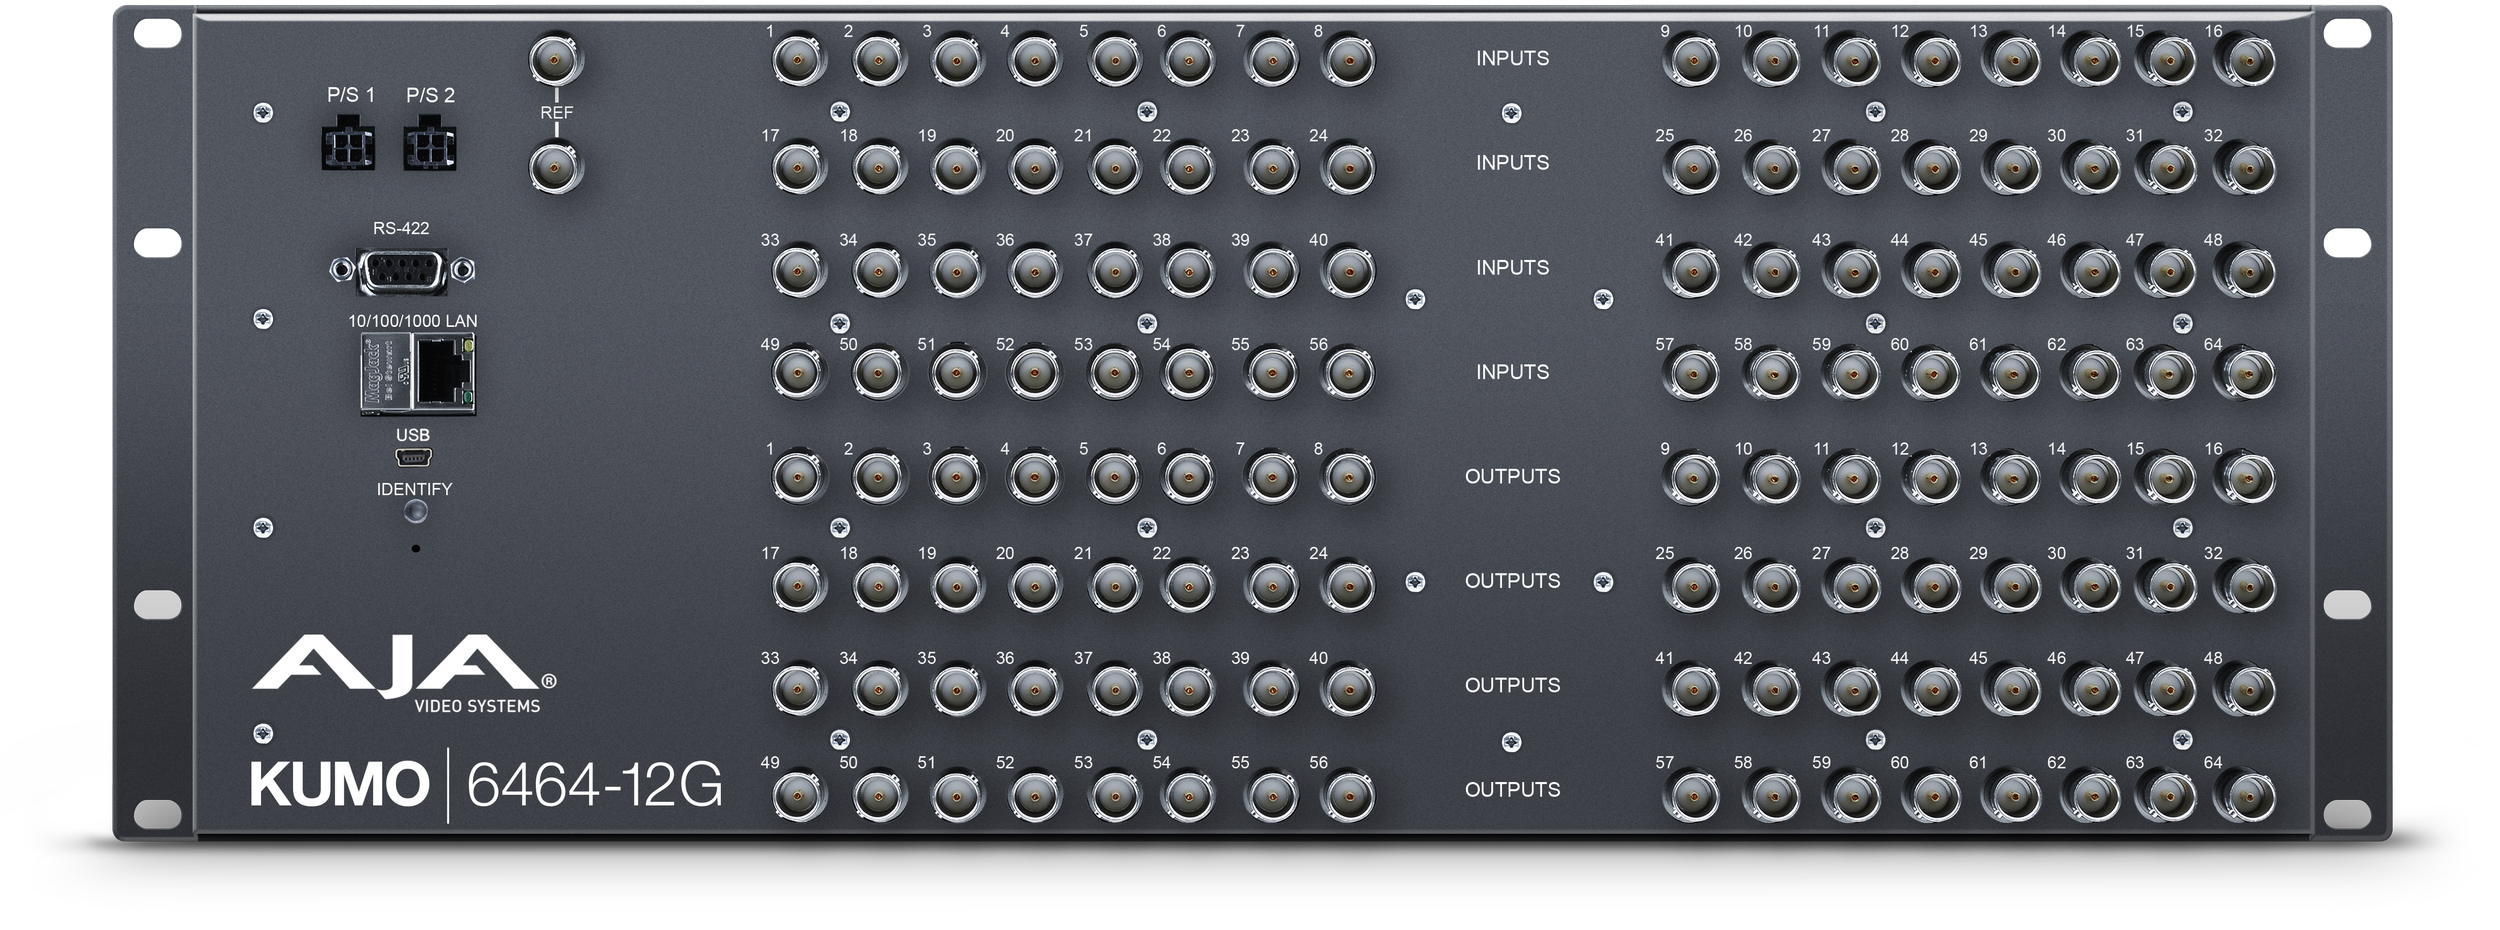Click output BNC connector 49
Screen dimensions: 2500x930
(799, 795)
